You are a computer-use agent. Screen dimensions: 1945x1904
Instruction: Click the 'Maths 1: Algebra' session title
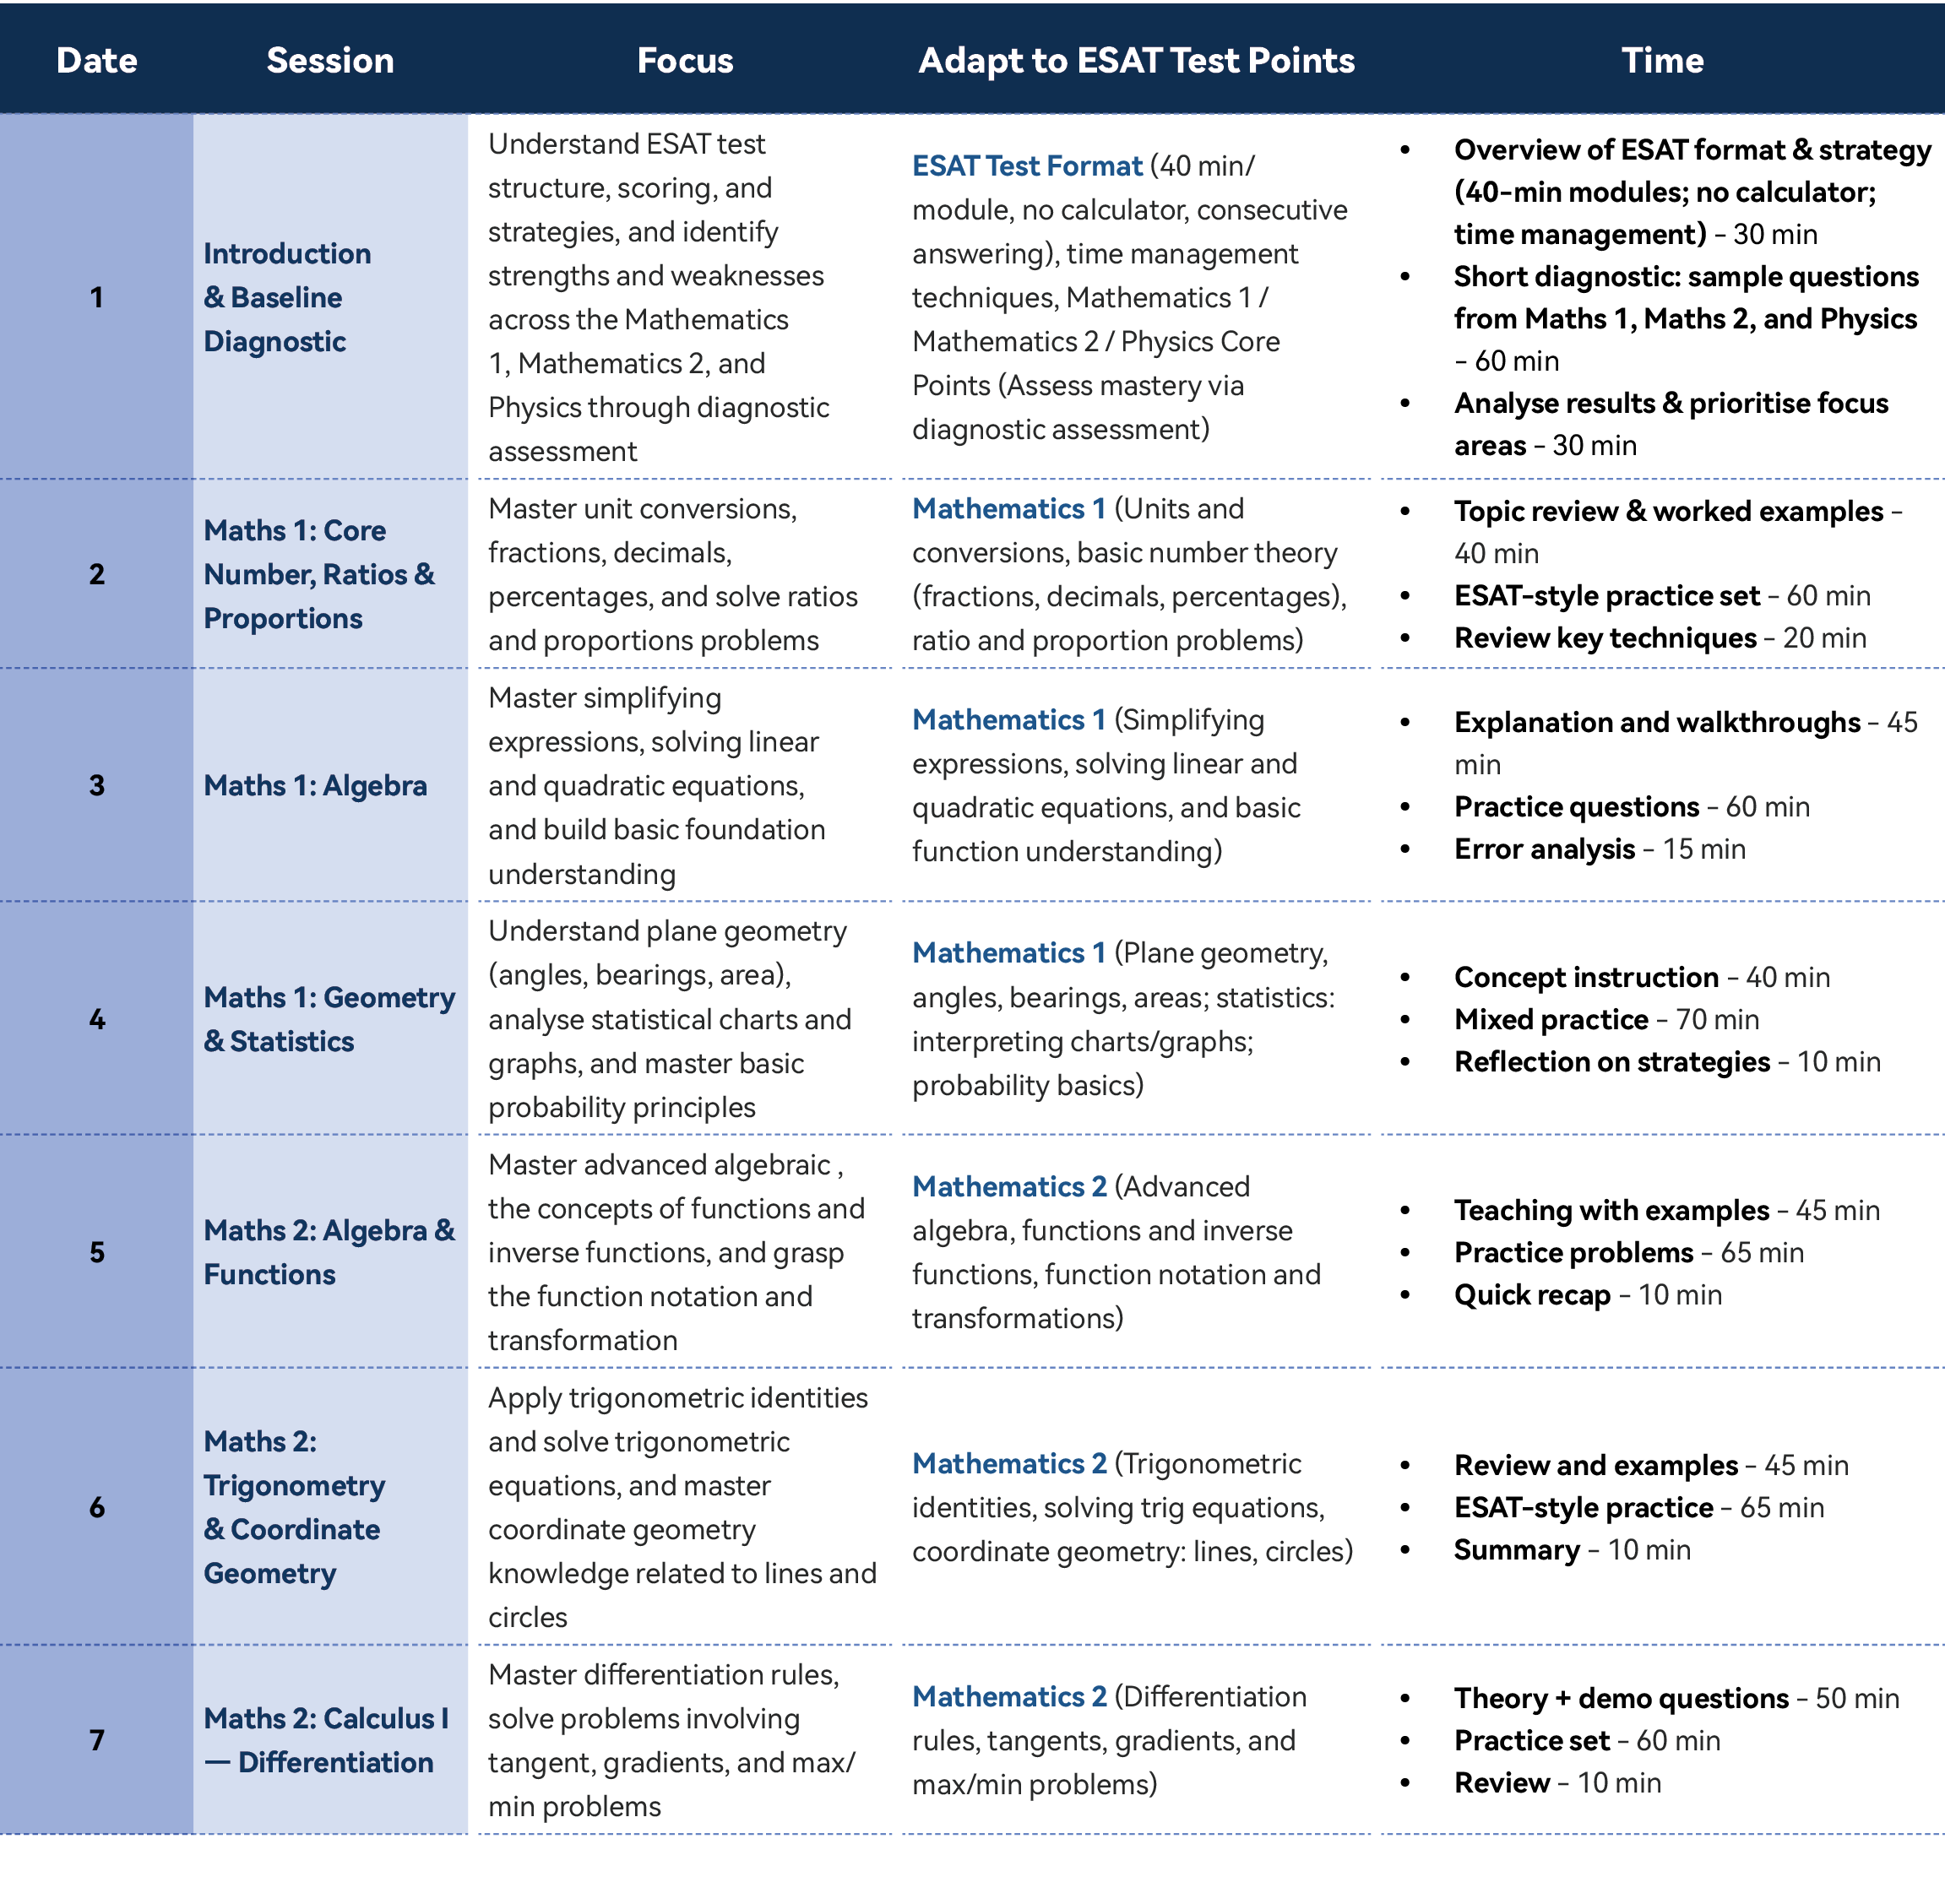pyautogui.click(x=315, y=786)
